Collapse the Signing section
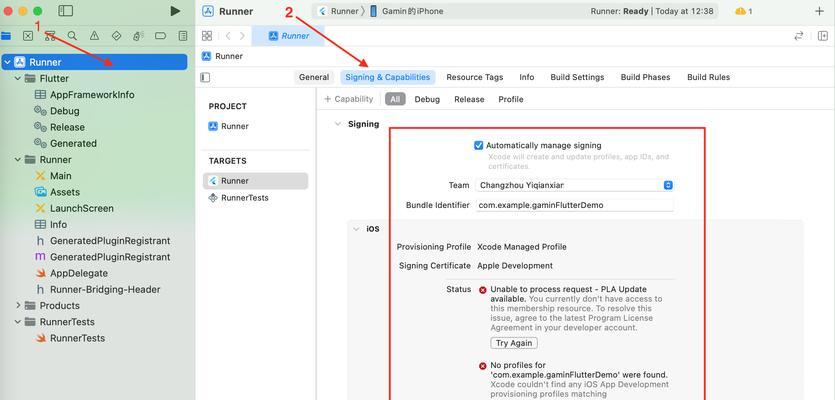835x400 pixels. coord(337,124)
